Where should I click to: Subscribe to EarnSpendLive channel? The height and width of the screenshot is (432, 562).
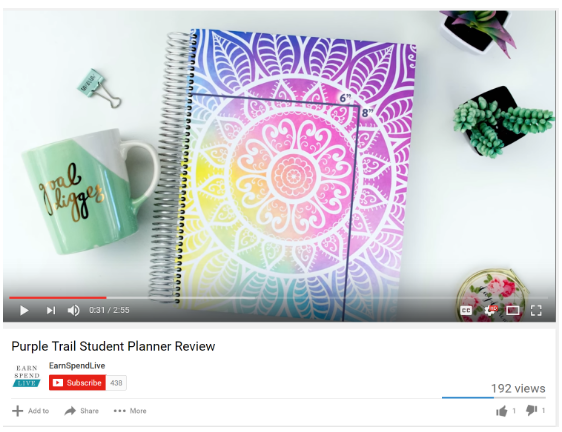pos(77,383)
